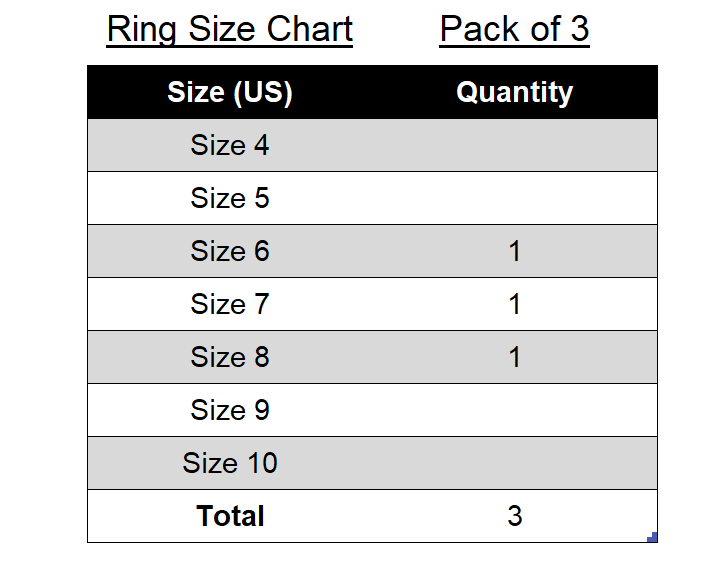The height and width of the screenshot is (570, 725).
Task: Select the bold "Total" cell
Action: [x=230, y=517]
